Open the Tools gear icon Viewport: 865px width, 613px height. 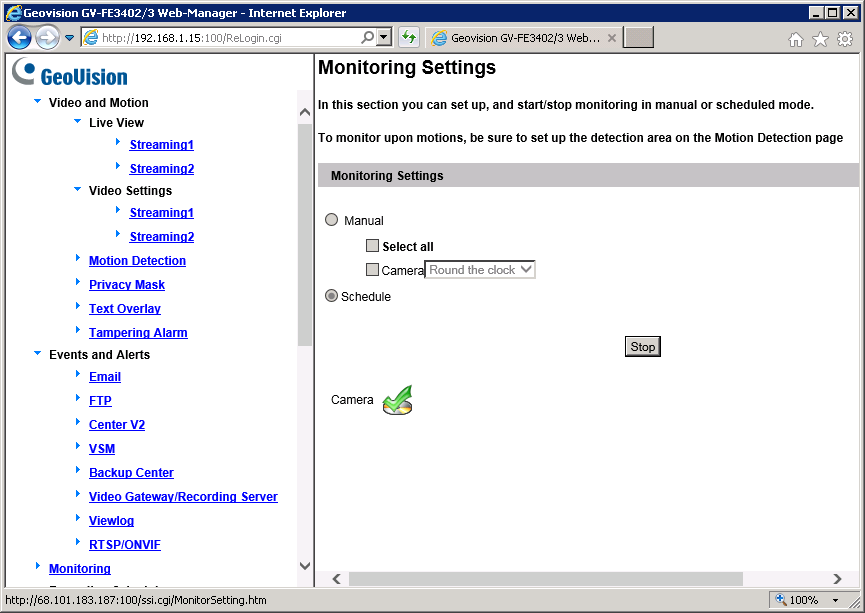coord(845,39)
